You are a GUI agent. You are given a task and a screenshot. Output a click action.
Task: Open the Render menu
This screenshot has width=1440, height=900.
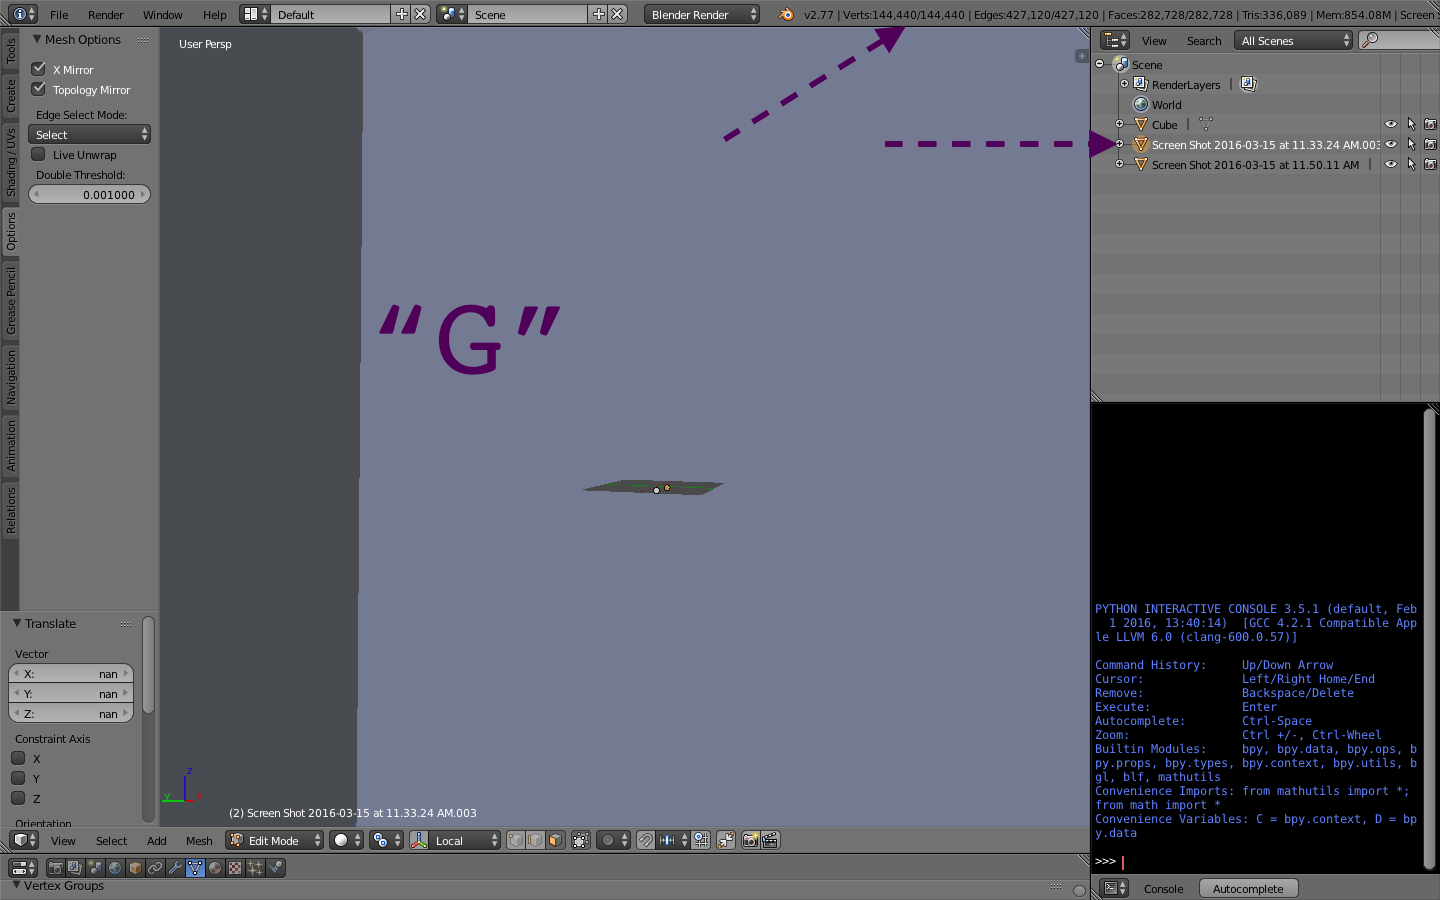(x=105, y=14)
